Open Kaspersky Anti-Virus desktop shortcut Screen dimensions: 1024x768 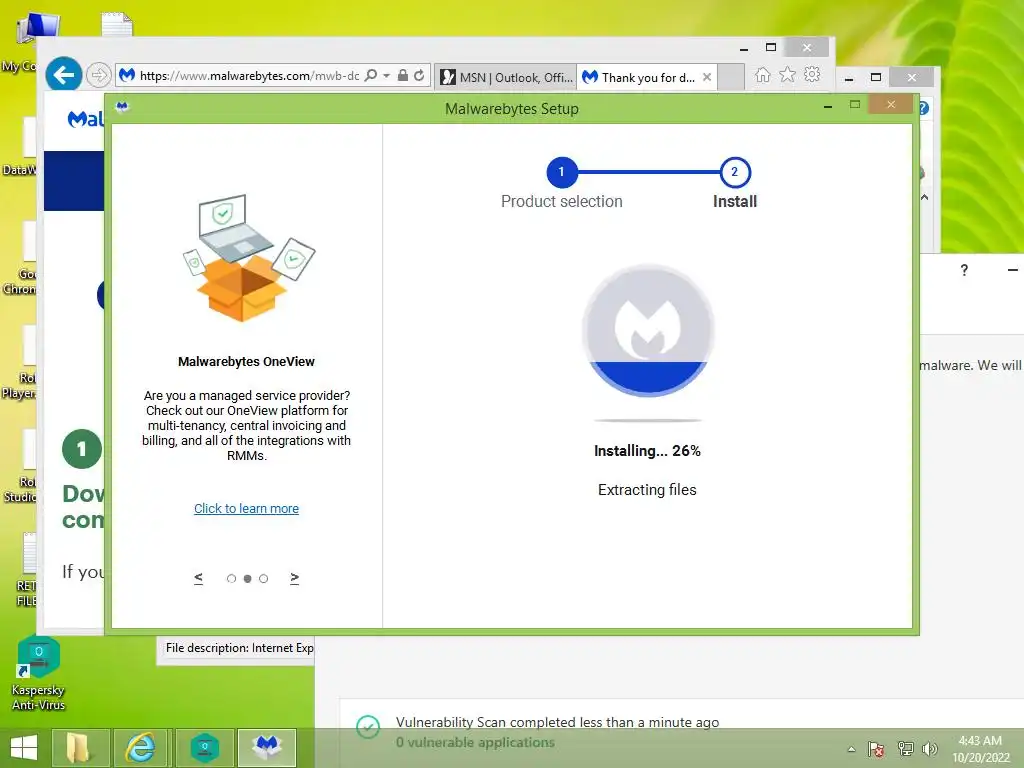[39, 674]
